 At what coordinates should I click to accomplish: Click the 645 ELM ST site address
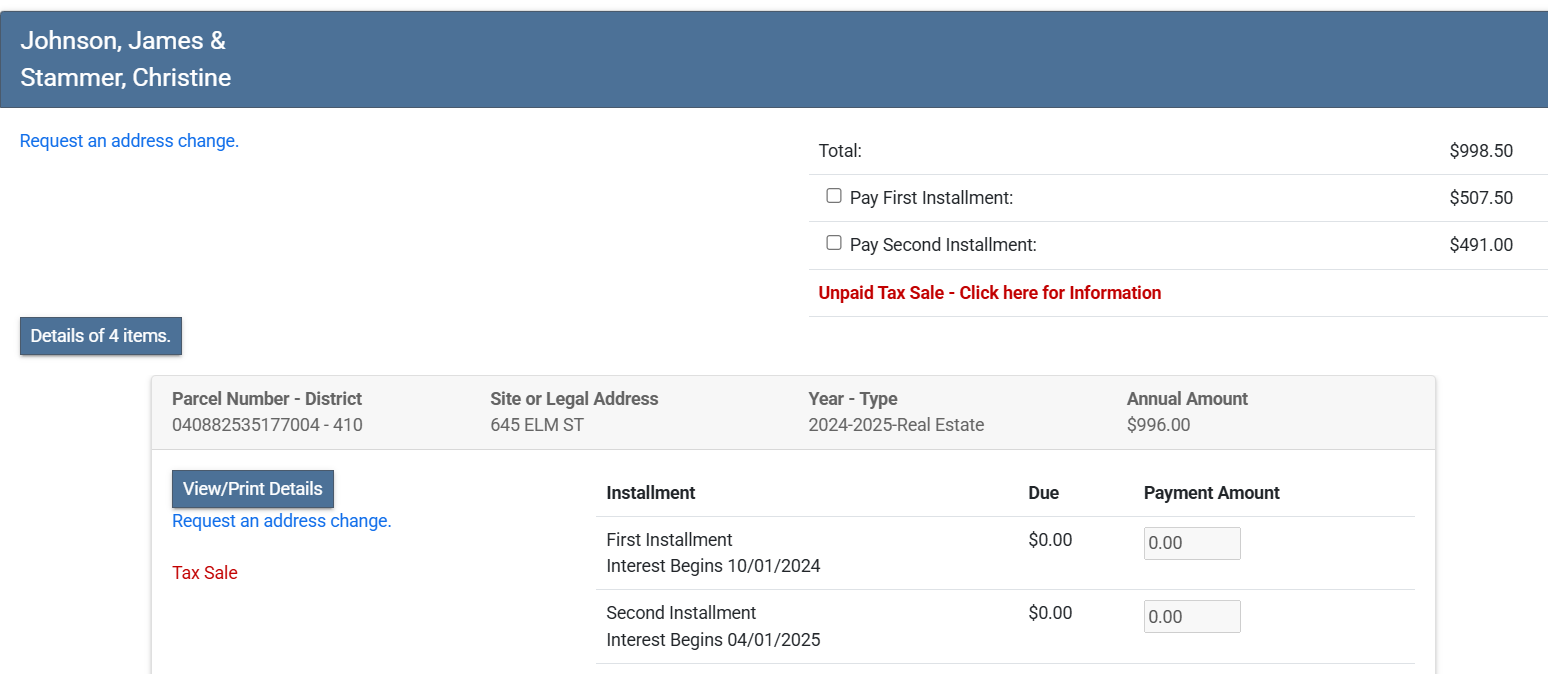537,425
